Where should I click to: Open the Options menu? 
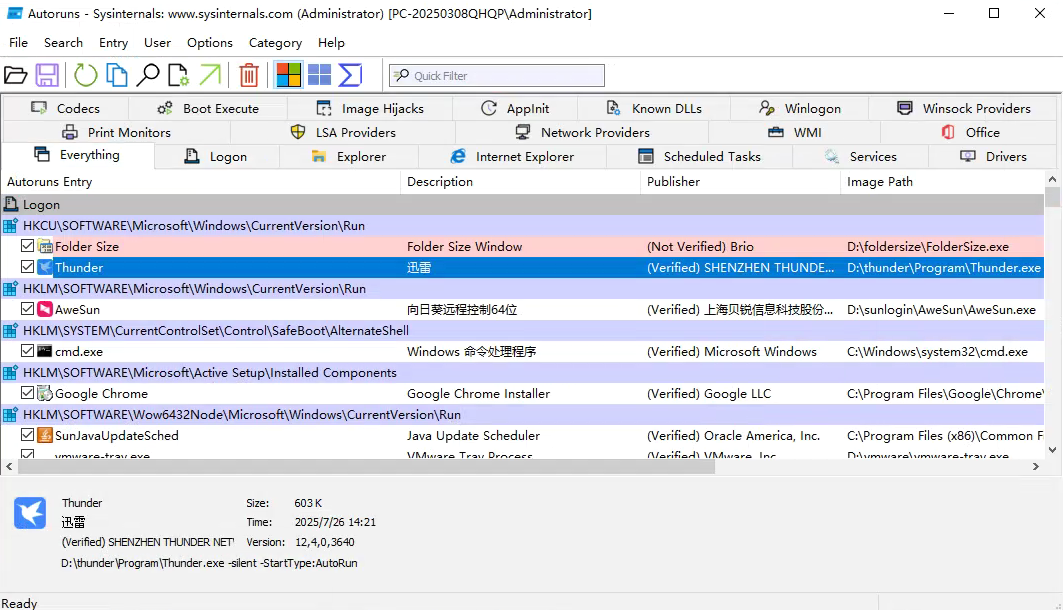[x=209, y=43]
